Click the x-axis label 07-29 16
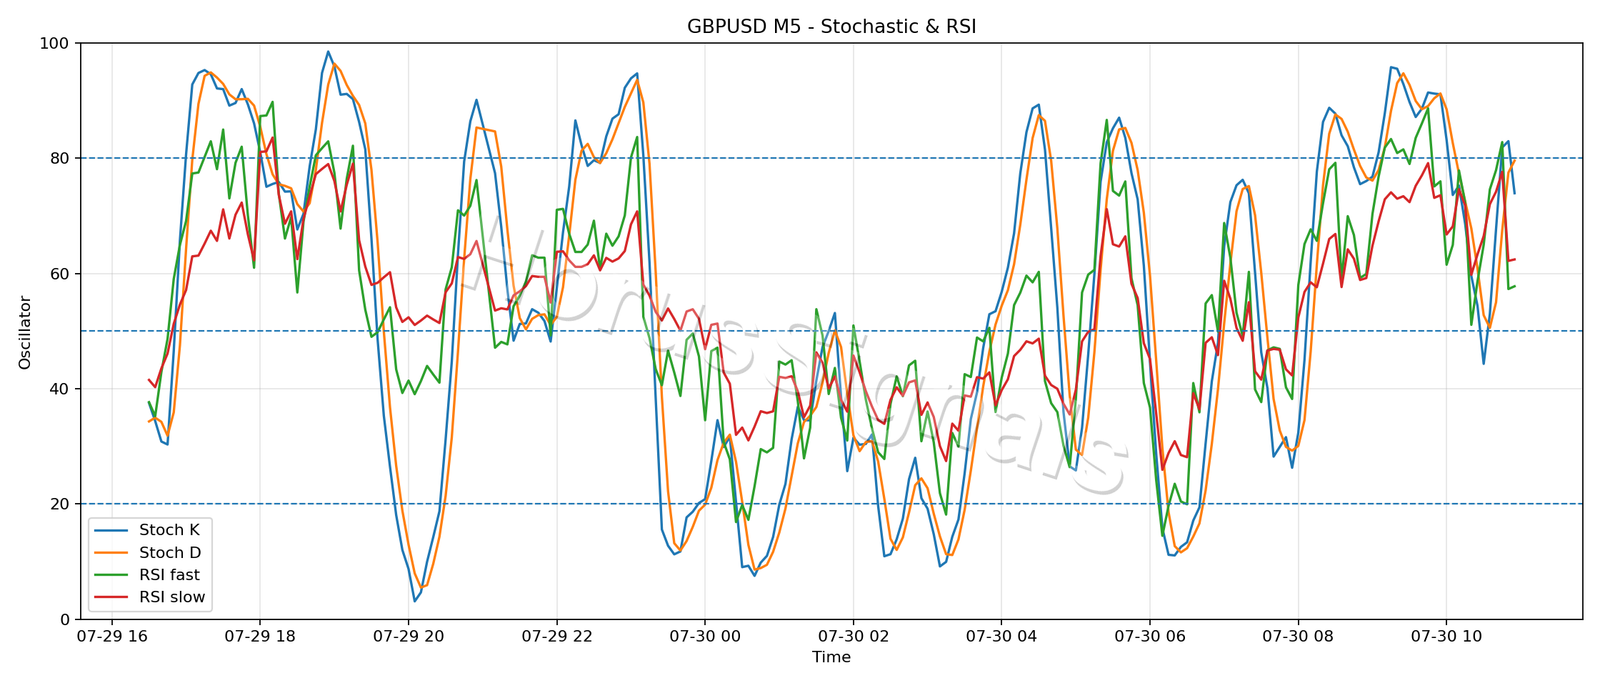Viewport: 1600px width, 686px height. pyautogui.click(x=111, y=636)
